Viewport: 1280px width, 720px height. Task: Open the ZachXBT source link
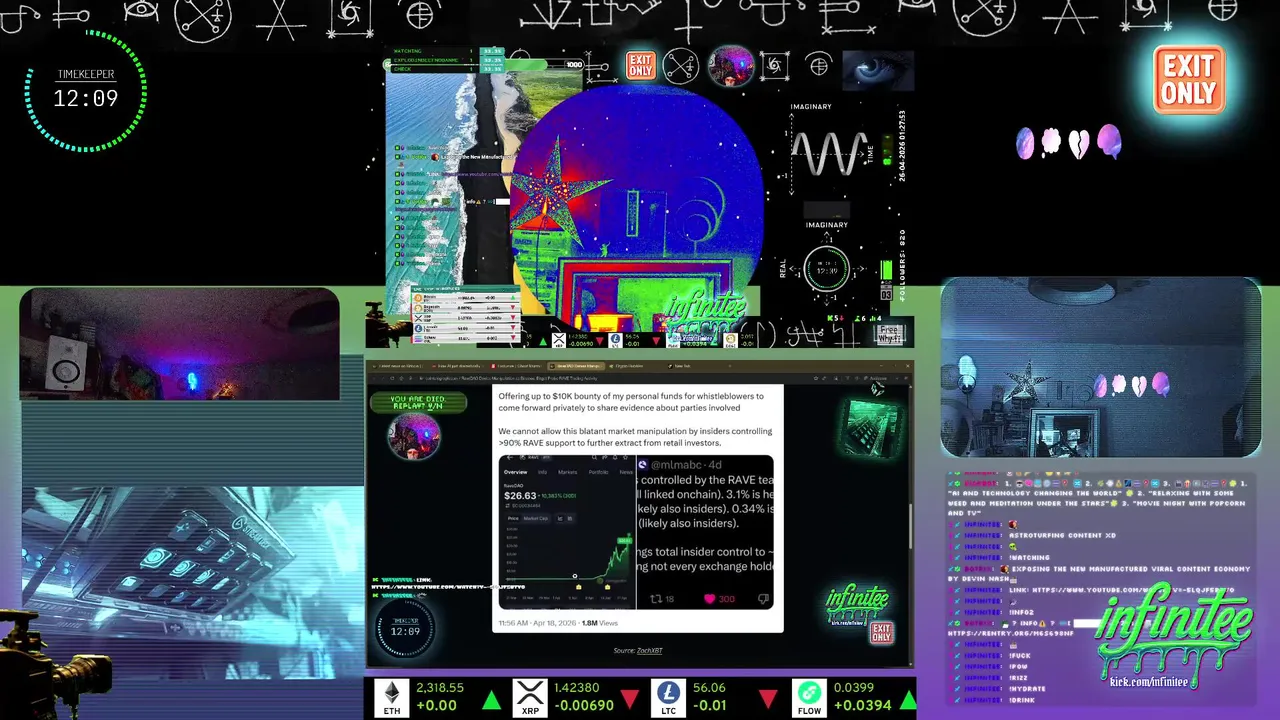(649, 650)
